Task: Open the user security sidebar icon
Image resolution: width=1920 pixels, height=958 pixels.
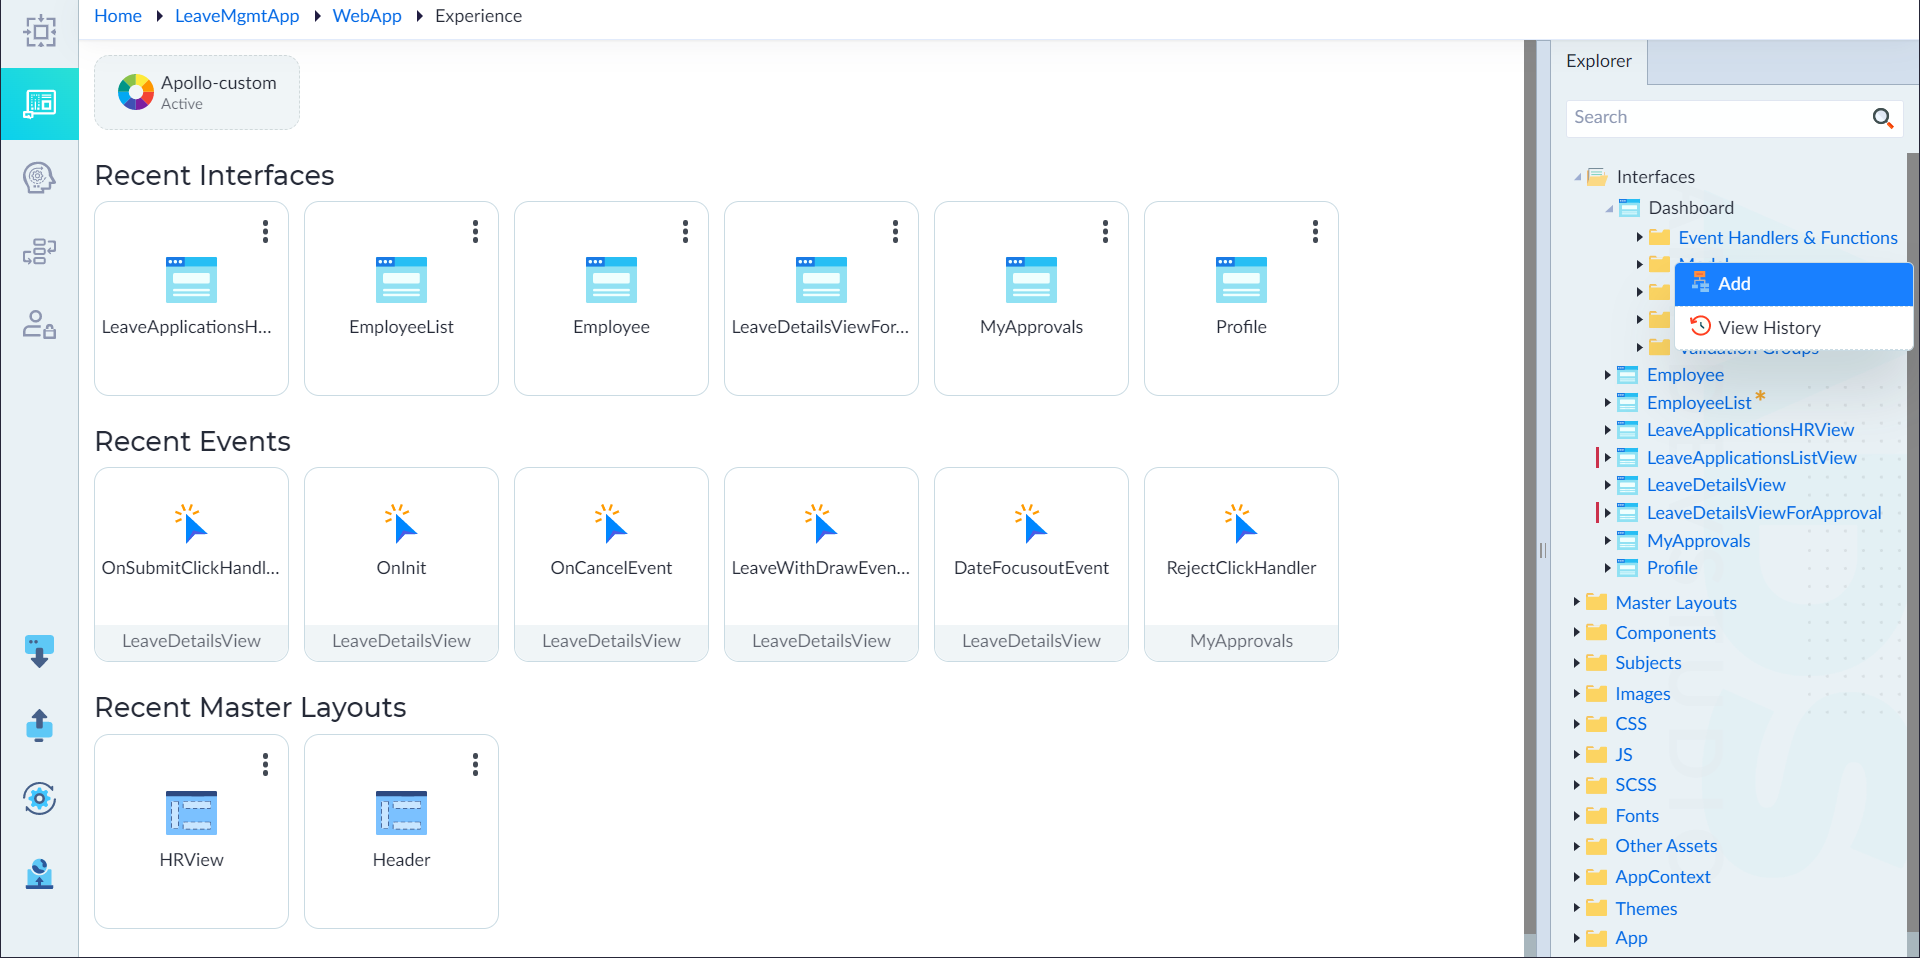Action: point(39,324)
